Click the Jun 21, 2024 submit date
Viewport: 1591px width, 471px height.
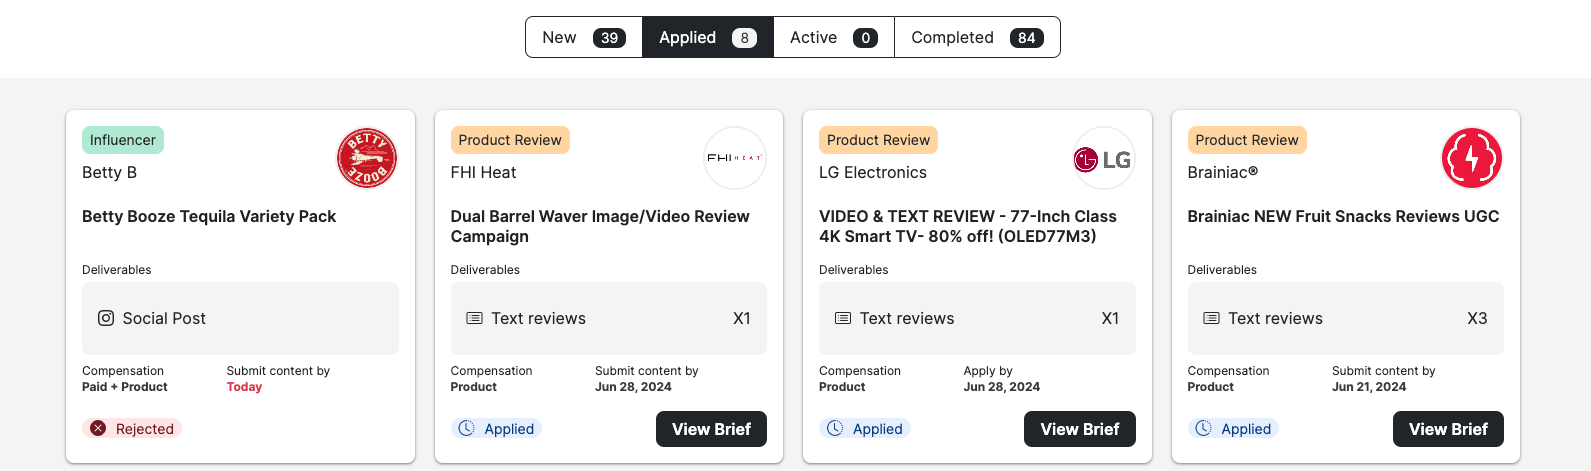pos(1369,387)
